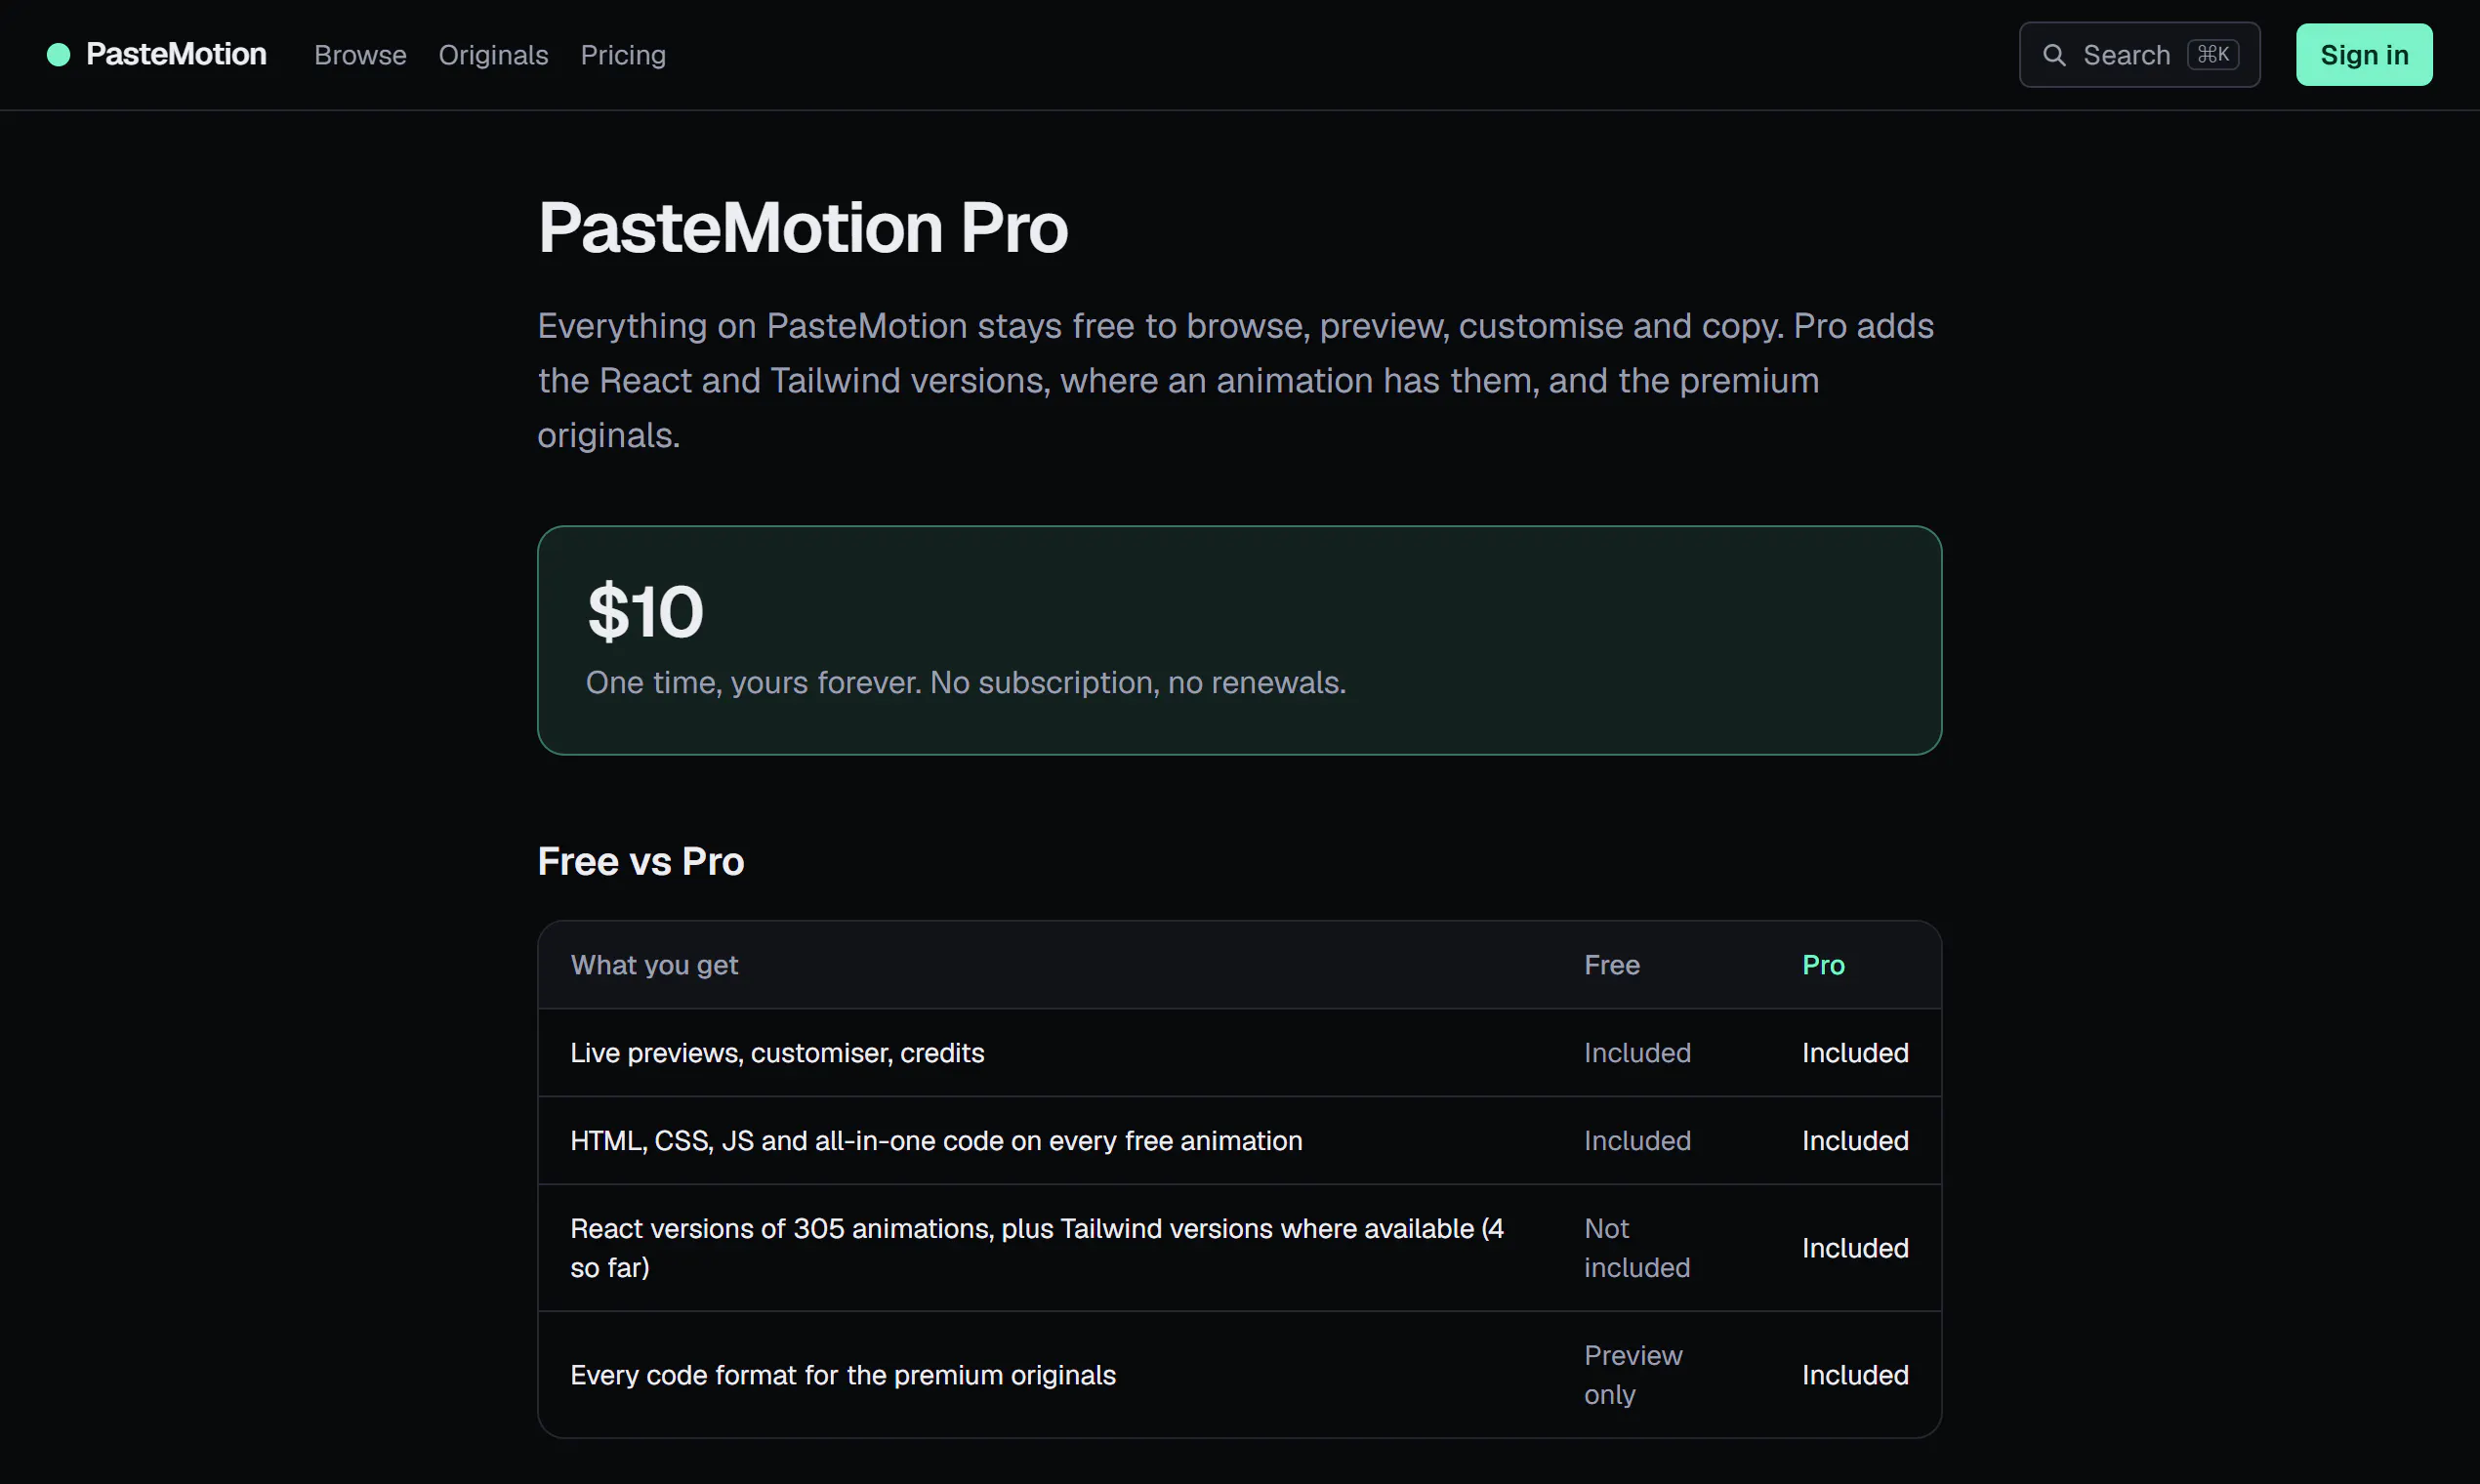
Task: Select the Pricing nav link
Action: [623, 55]
